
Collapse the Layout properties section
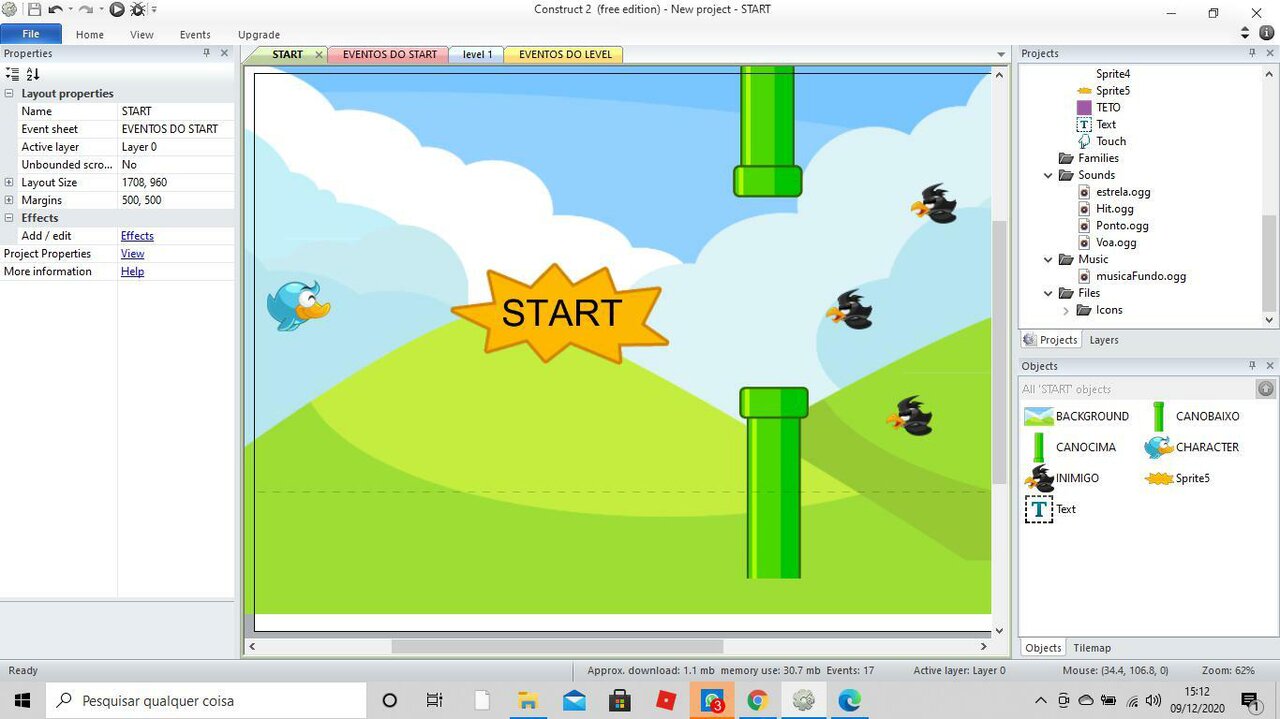(x=9, y=93)
